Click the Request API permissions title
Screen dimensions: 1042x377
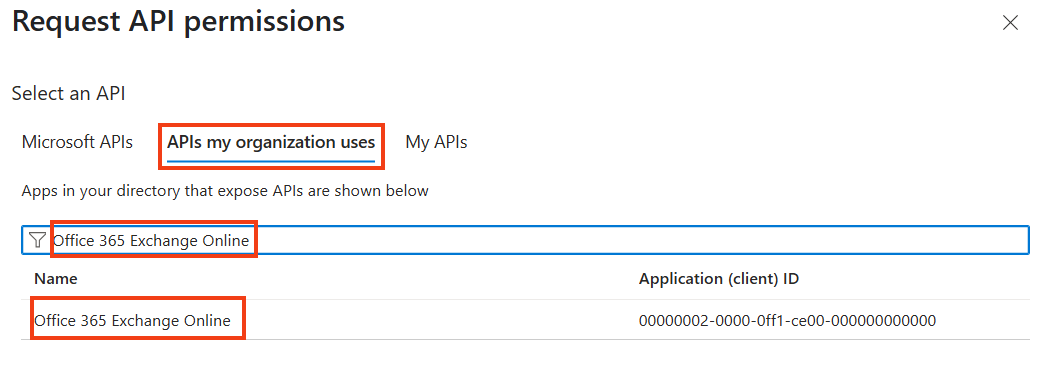pyautogui.click(x=179, y=22)
